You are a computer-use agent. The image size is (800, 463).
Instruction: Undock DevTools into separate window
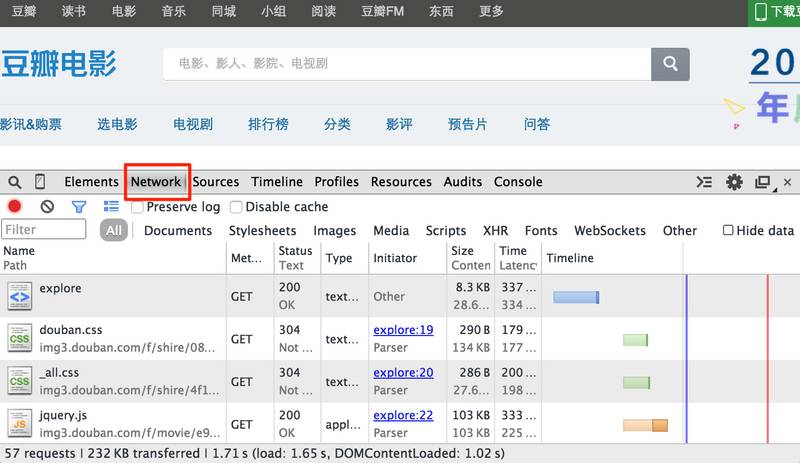763,182
